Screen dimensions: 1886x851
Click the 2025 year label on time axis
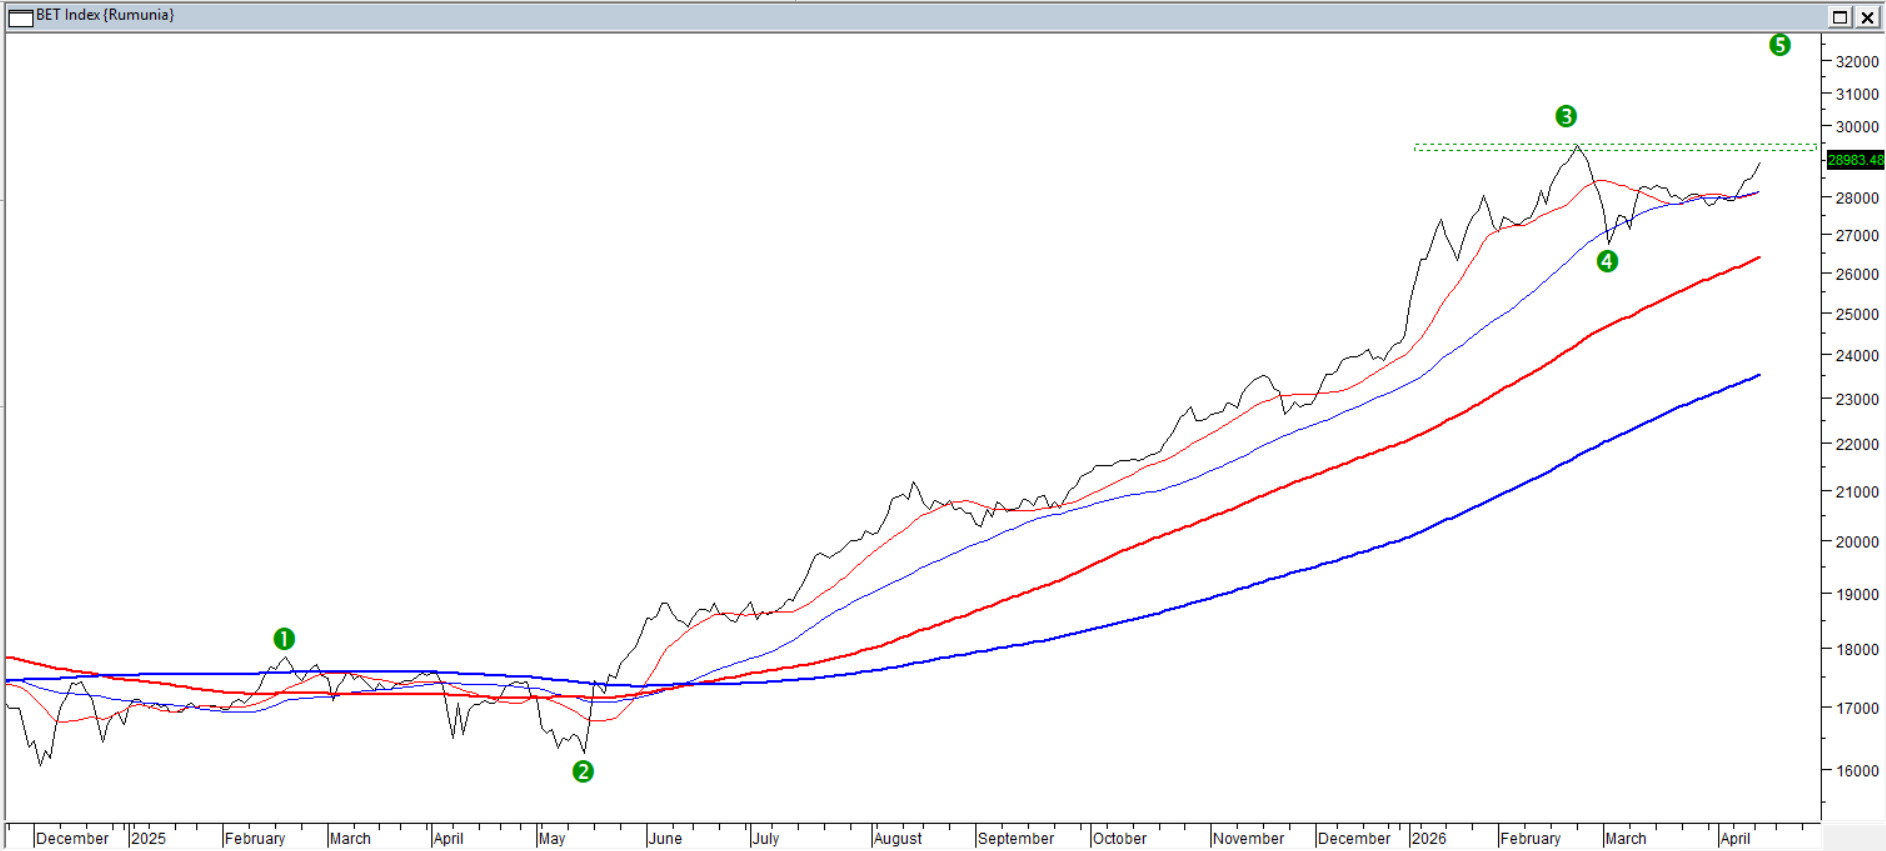point(148,838)
